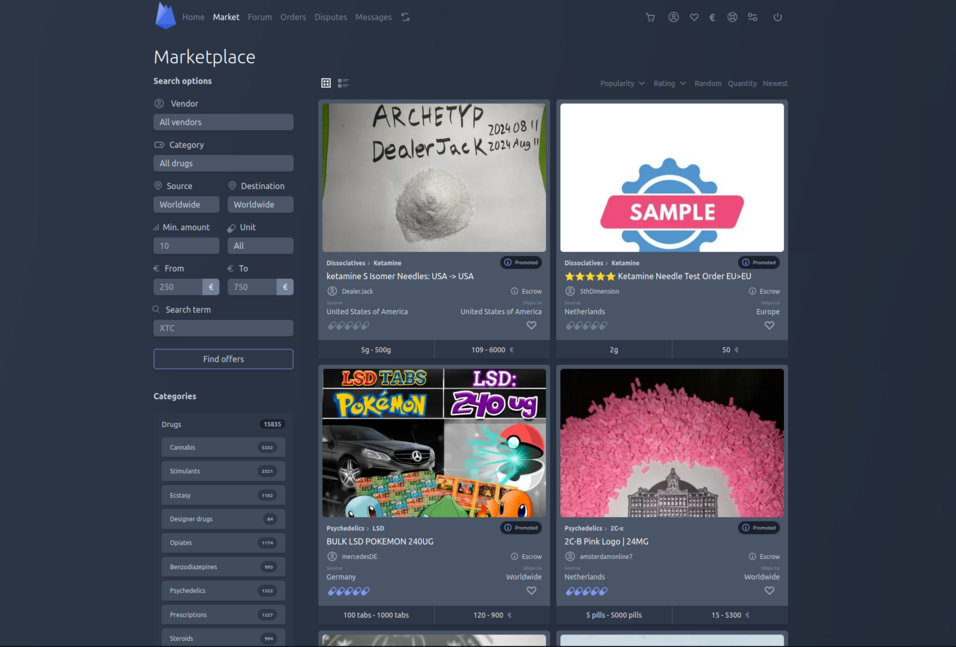Click the power logout icon
Viewport: 956px width, 647px height.
point(777,17)
